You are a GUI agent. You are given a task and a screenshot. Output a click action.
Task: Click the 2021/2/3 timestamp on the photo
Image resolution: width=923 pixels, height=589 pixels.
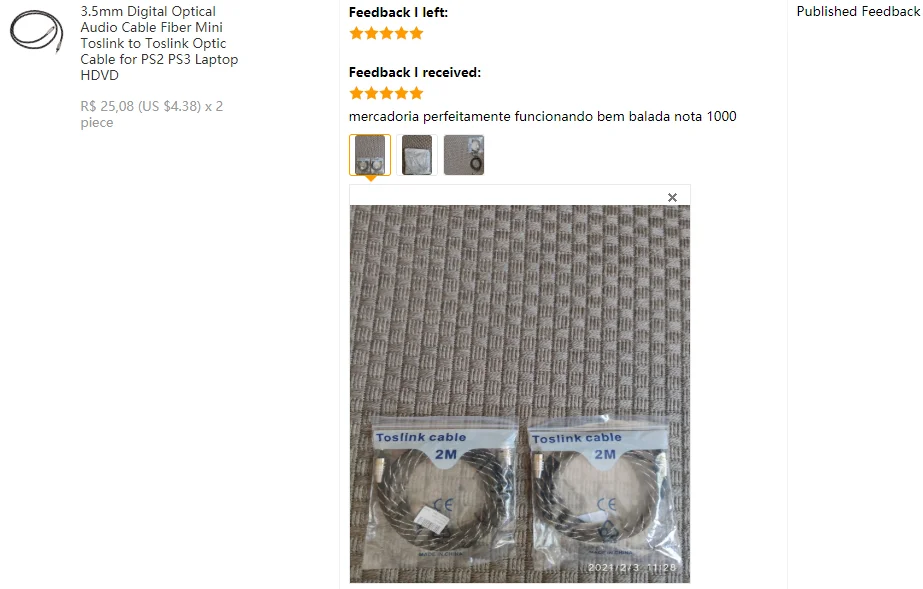[x=632, y=567]
